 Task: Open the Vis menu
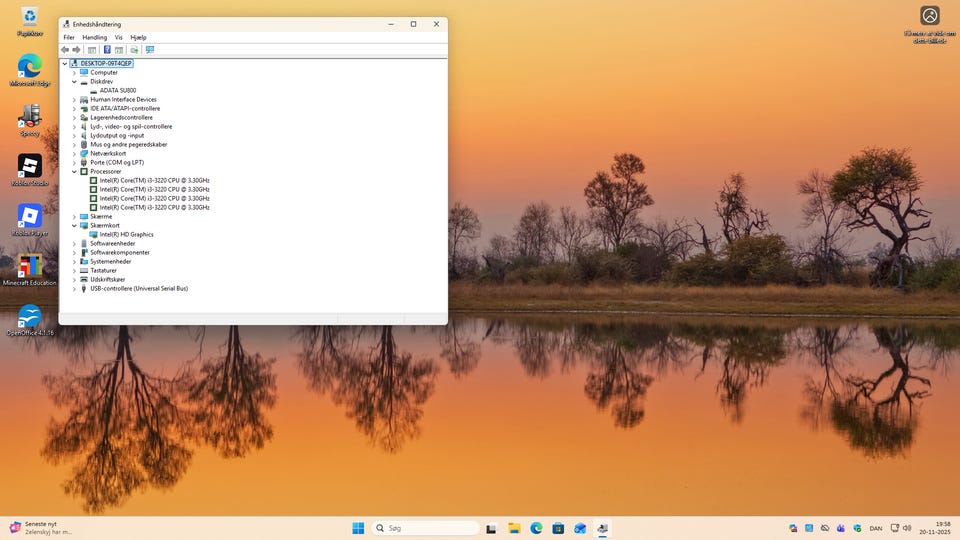118,37
